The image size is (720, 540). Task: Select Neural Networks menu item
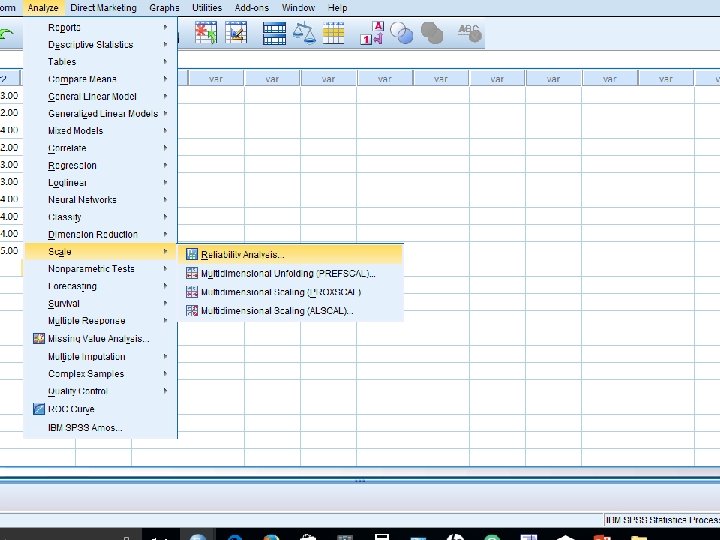coord(100,200)
